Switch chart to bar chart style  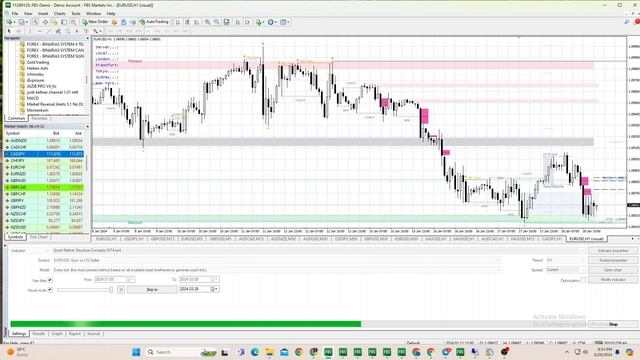point(178,22)
